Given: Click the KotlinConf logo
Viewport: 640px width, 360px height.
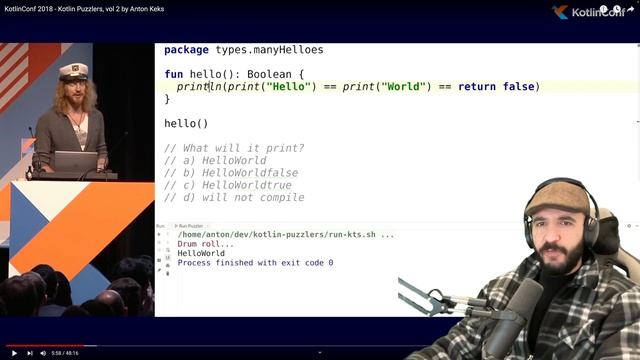Looking at the screenshot, I should click(x=588, y=12).
